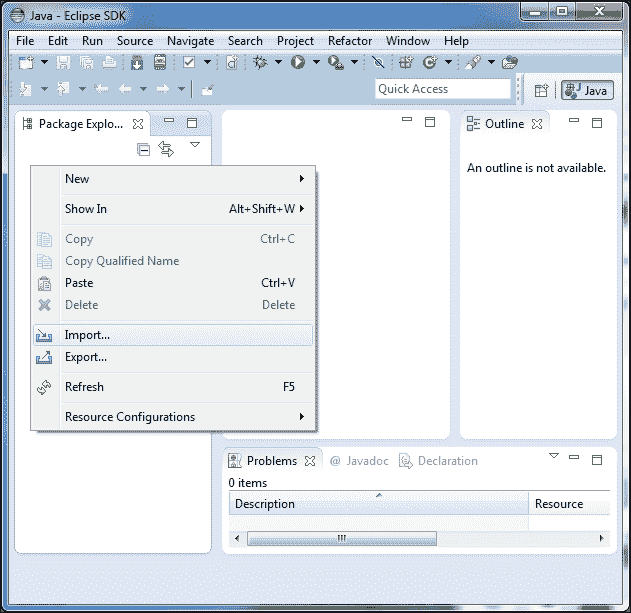Click the Open Perspective icon
This screenshot has width=631, height=613.
(541, 90)
